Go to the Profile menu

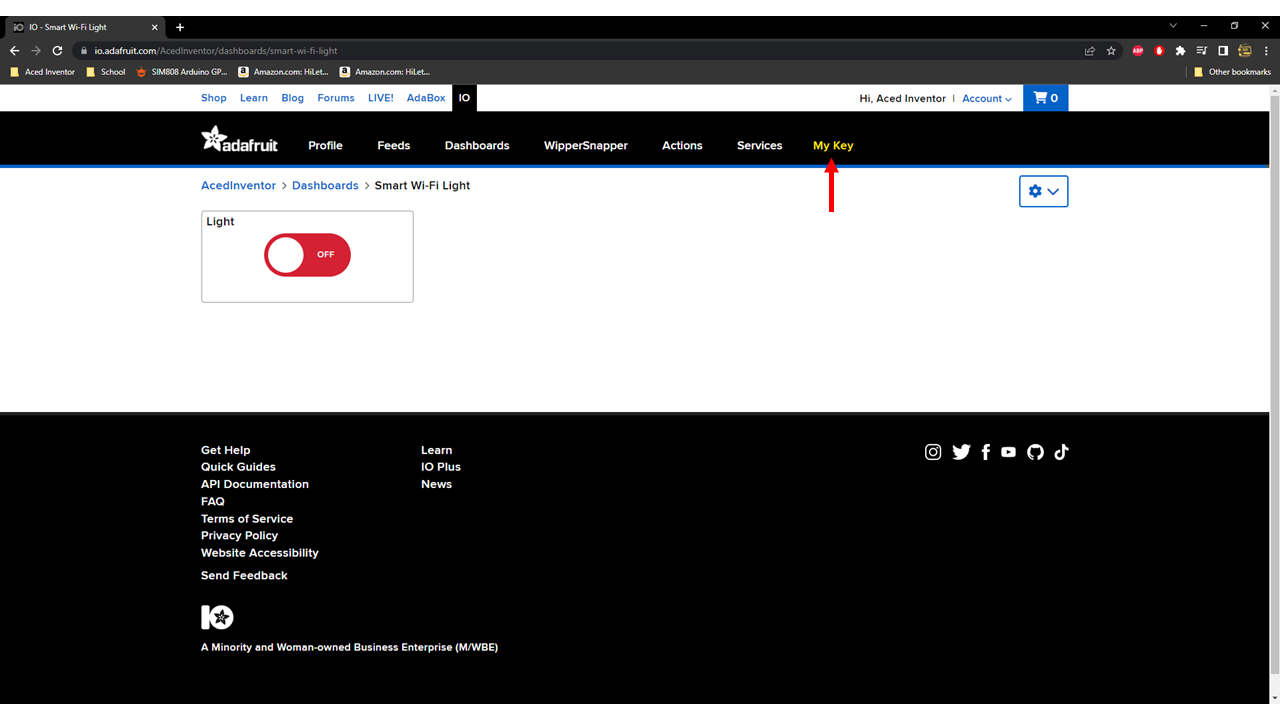point(325,146)
